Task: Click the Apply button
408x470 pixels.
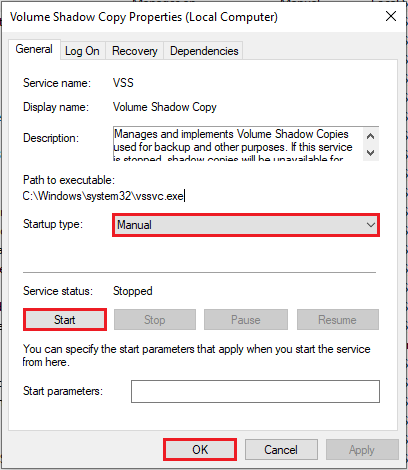Action: [362, 450]
